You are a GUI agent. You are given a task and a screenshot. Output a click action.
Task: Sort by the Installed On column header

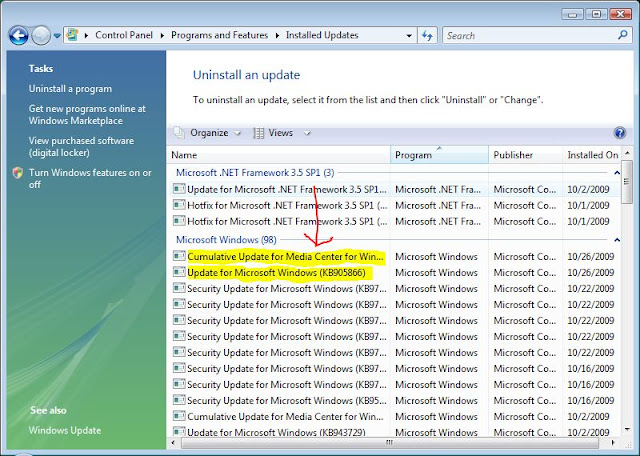593,155
